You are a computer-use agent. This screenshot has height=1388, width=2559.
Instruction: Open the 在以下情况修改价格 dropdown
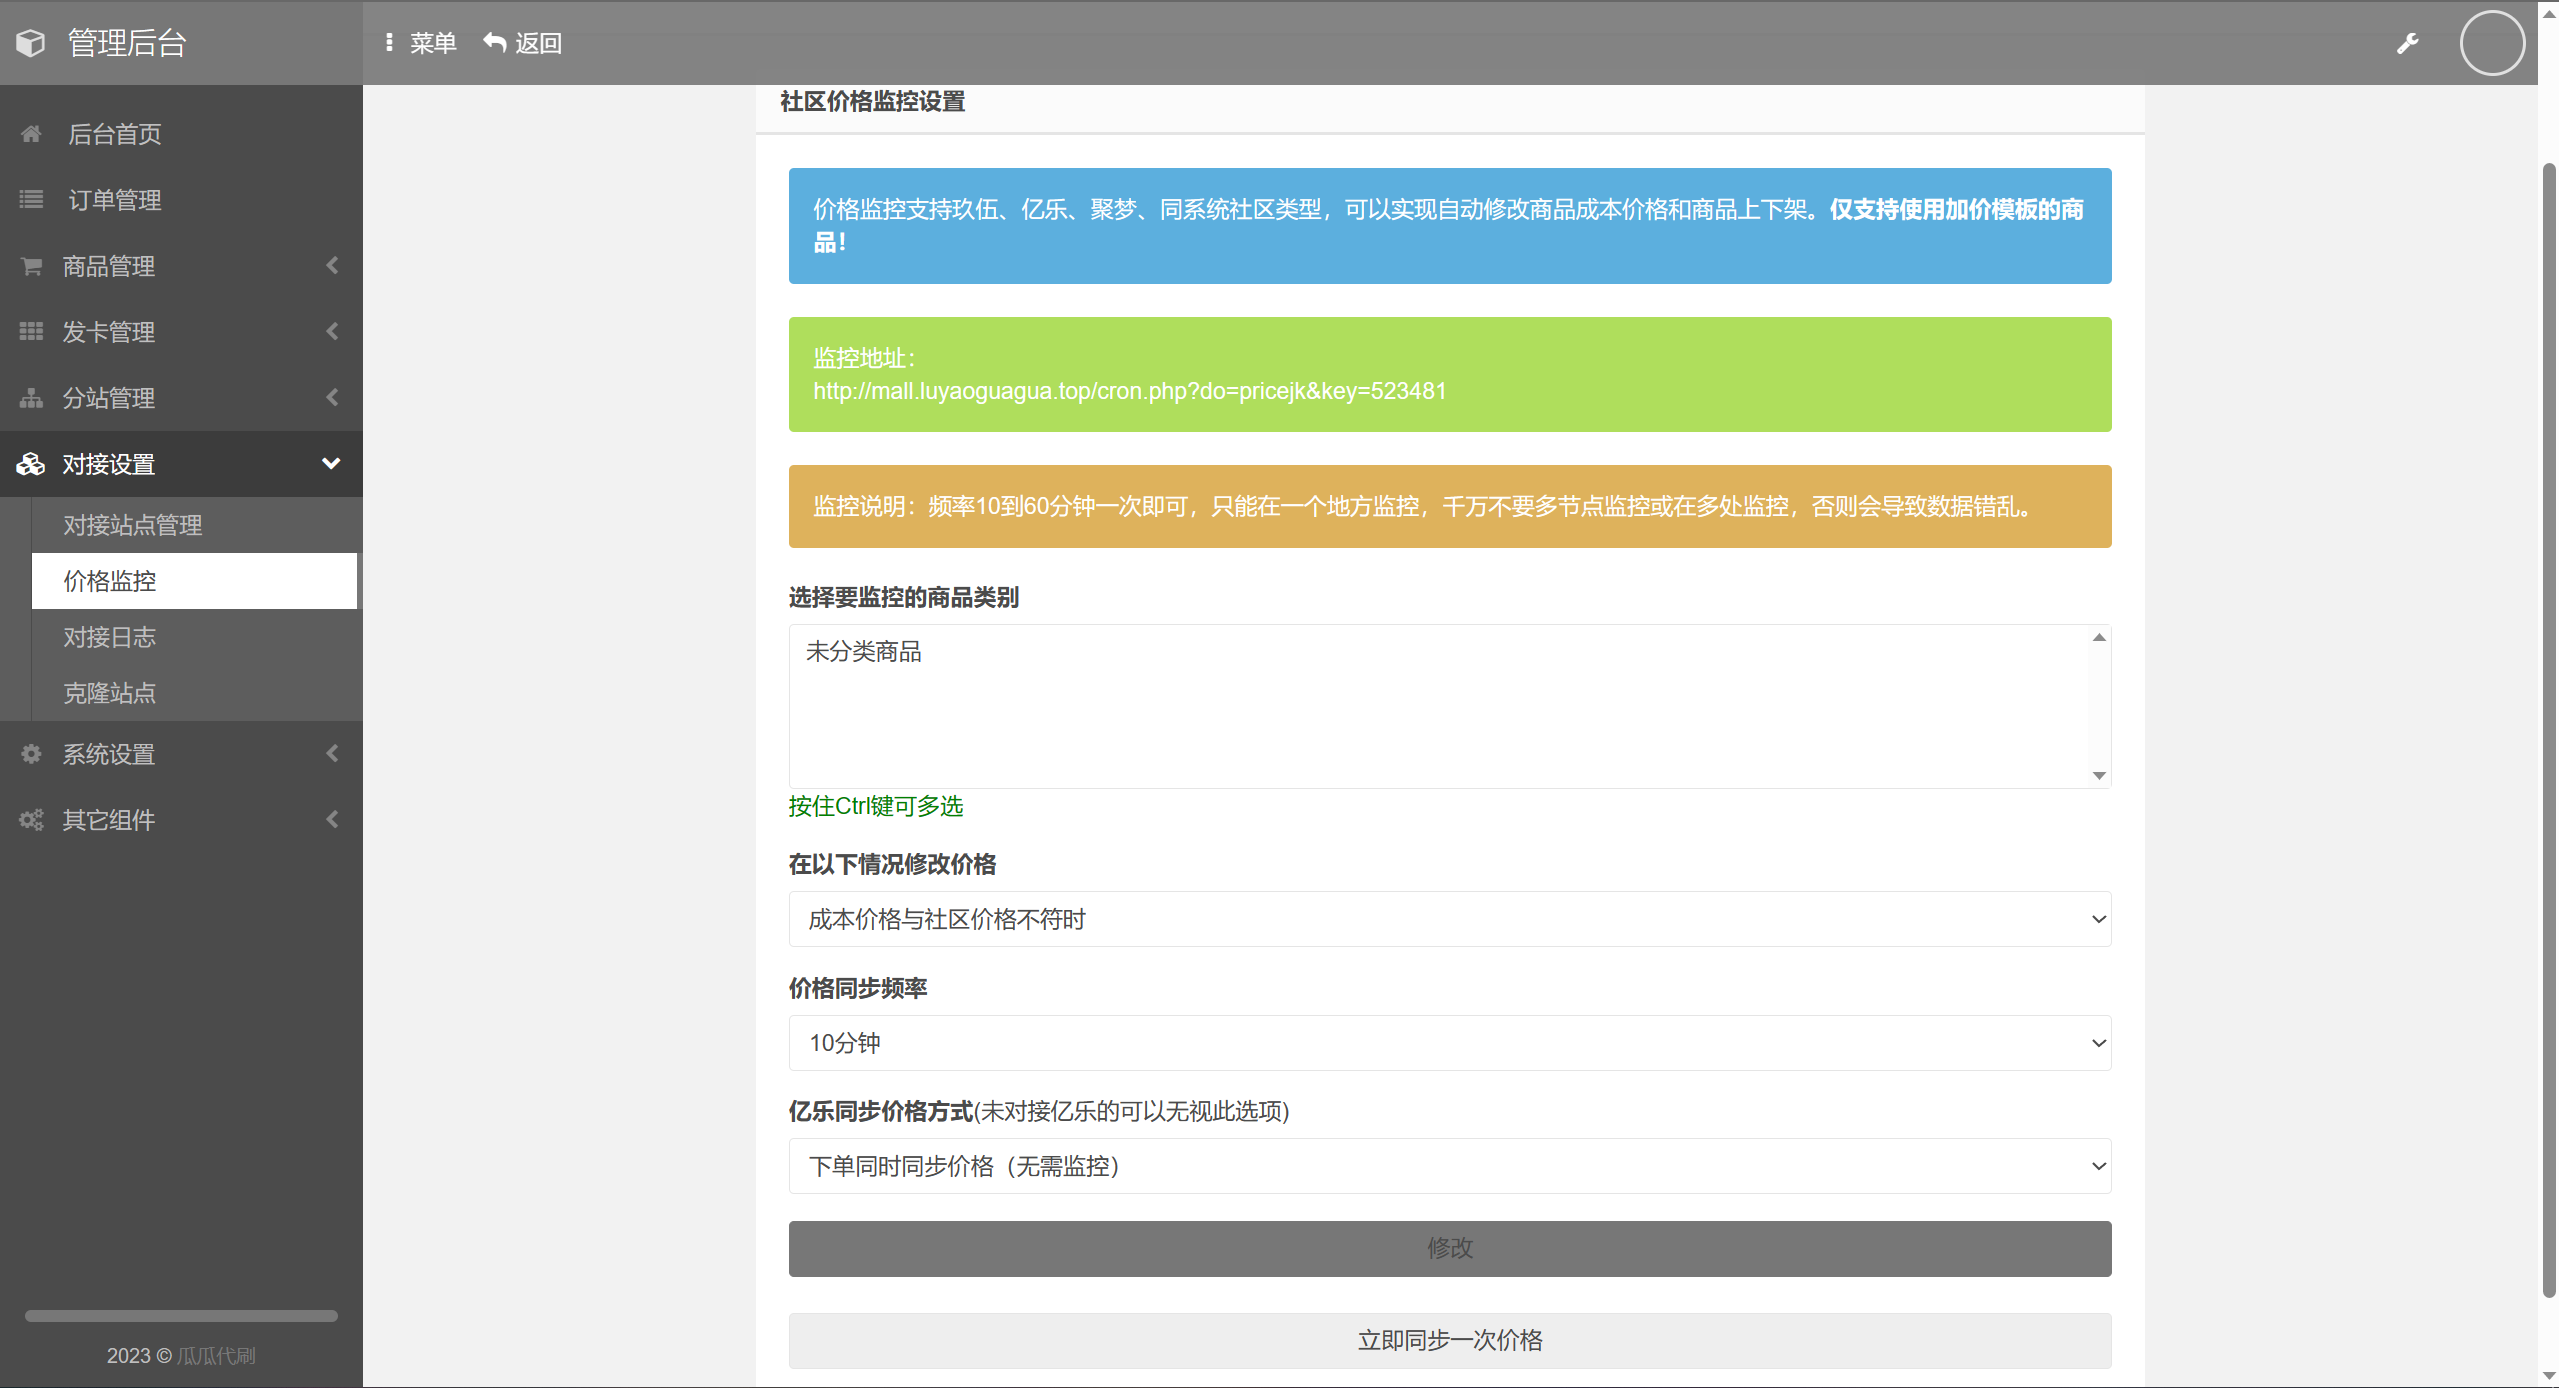pos(1449,919)
